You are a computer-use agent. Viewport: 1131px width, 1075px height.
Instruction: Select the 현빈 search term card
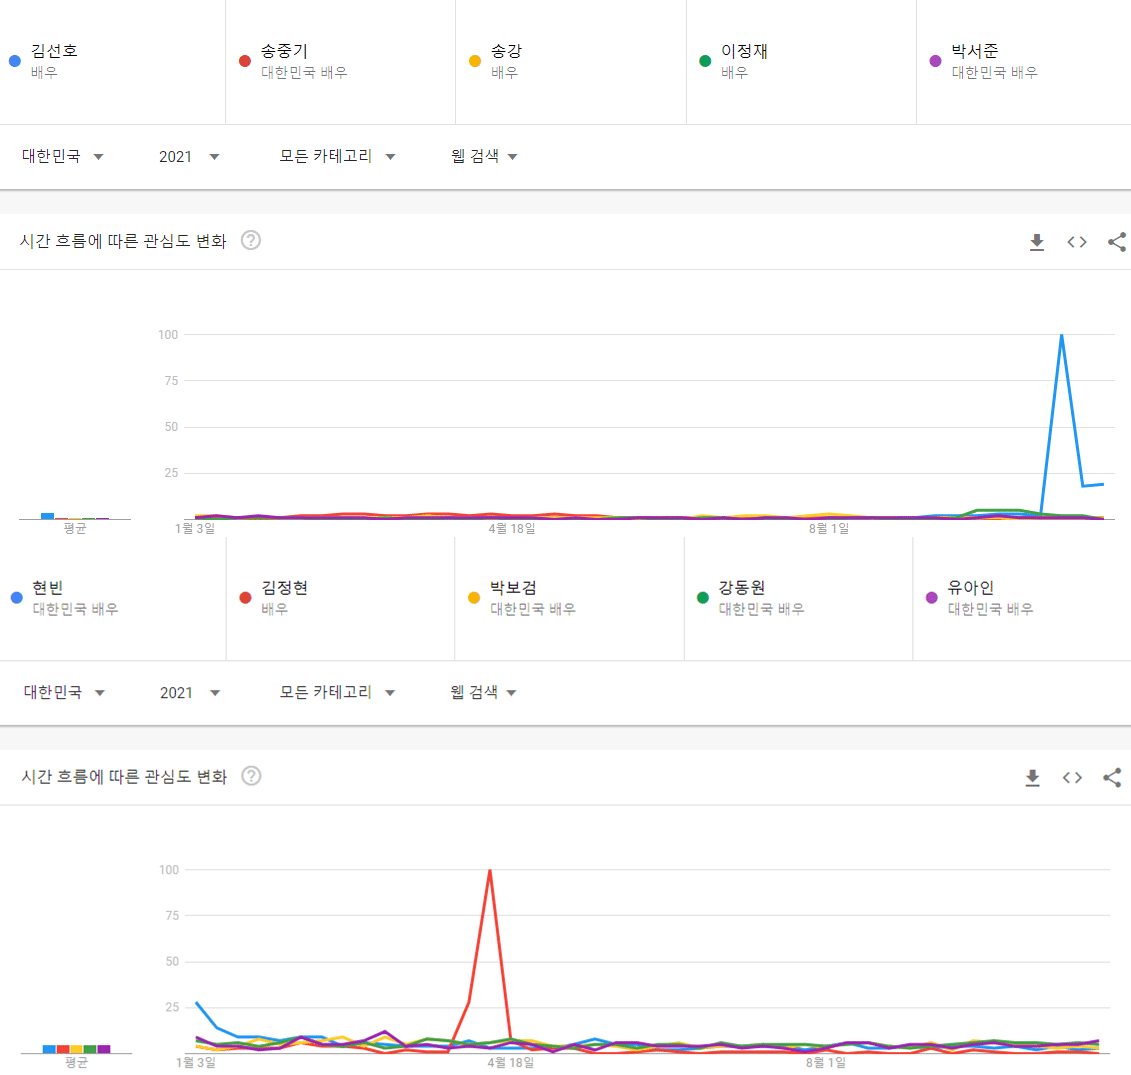113,598
